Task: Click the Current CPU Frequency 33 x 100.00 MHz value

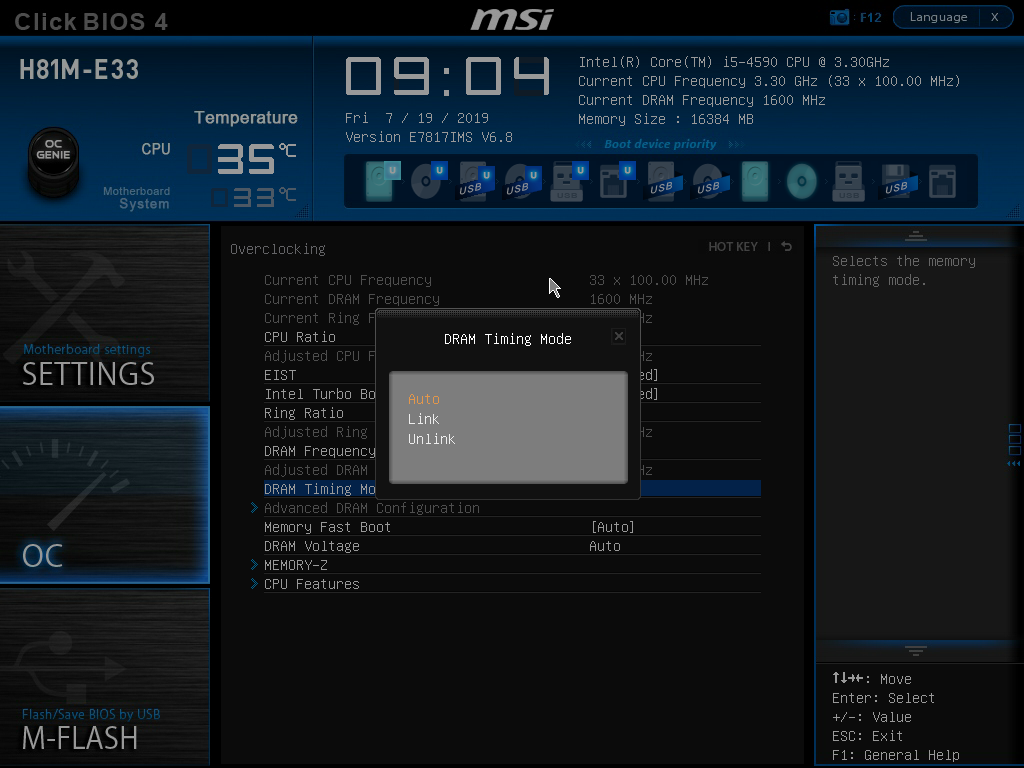Action: 648,280
